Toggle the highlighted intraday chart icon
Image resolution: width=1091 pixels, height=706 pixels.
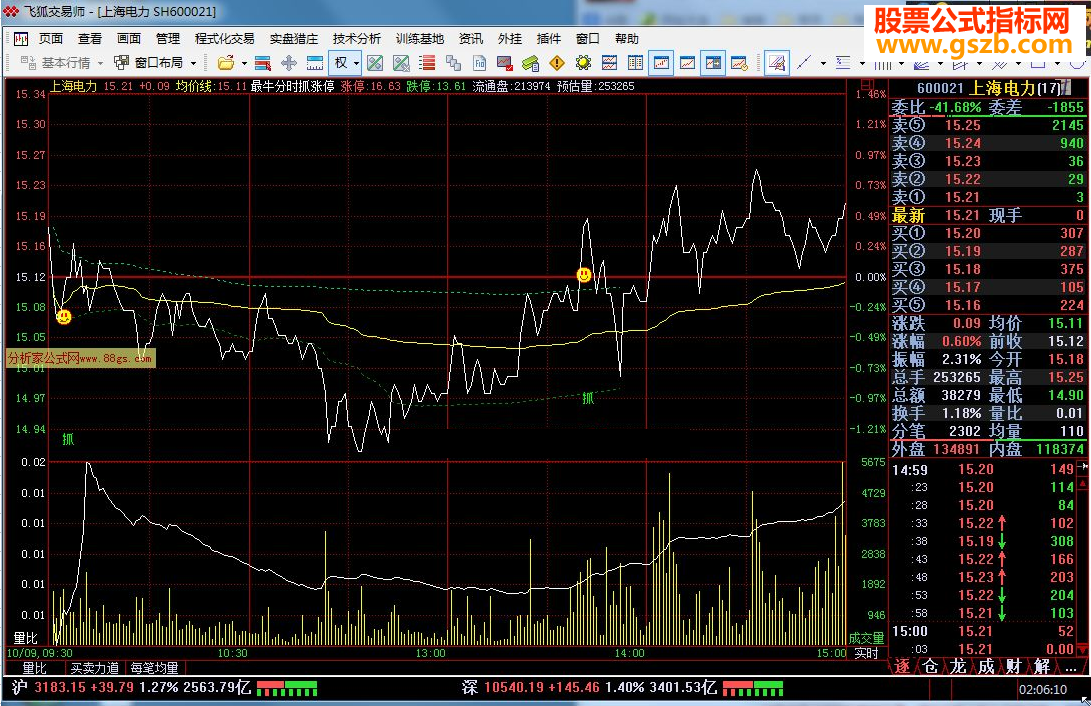[x=660, y=63]
